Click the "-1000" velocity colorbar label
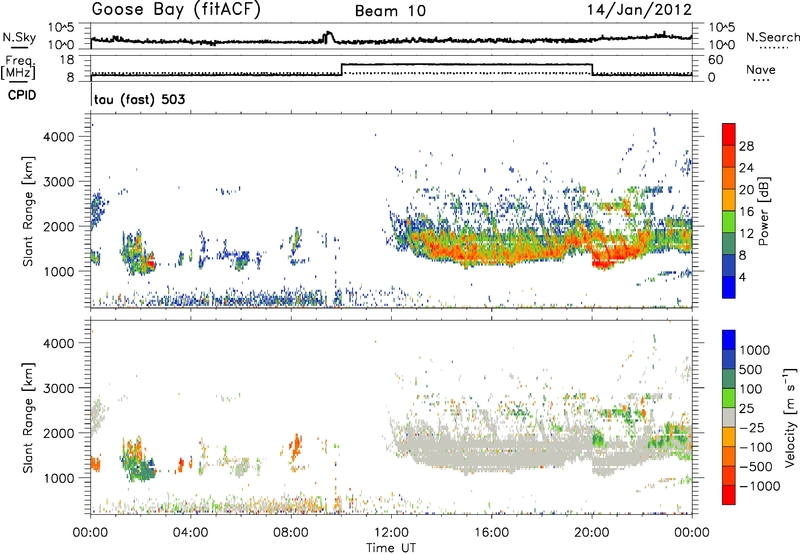The image size is (800, 554). tap(759, 486)
